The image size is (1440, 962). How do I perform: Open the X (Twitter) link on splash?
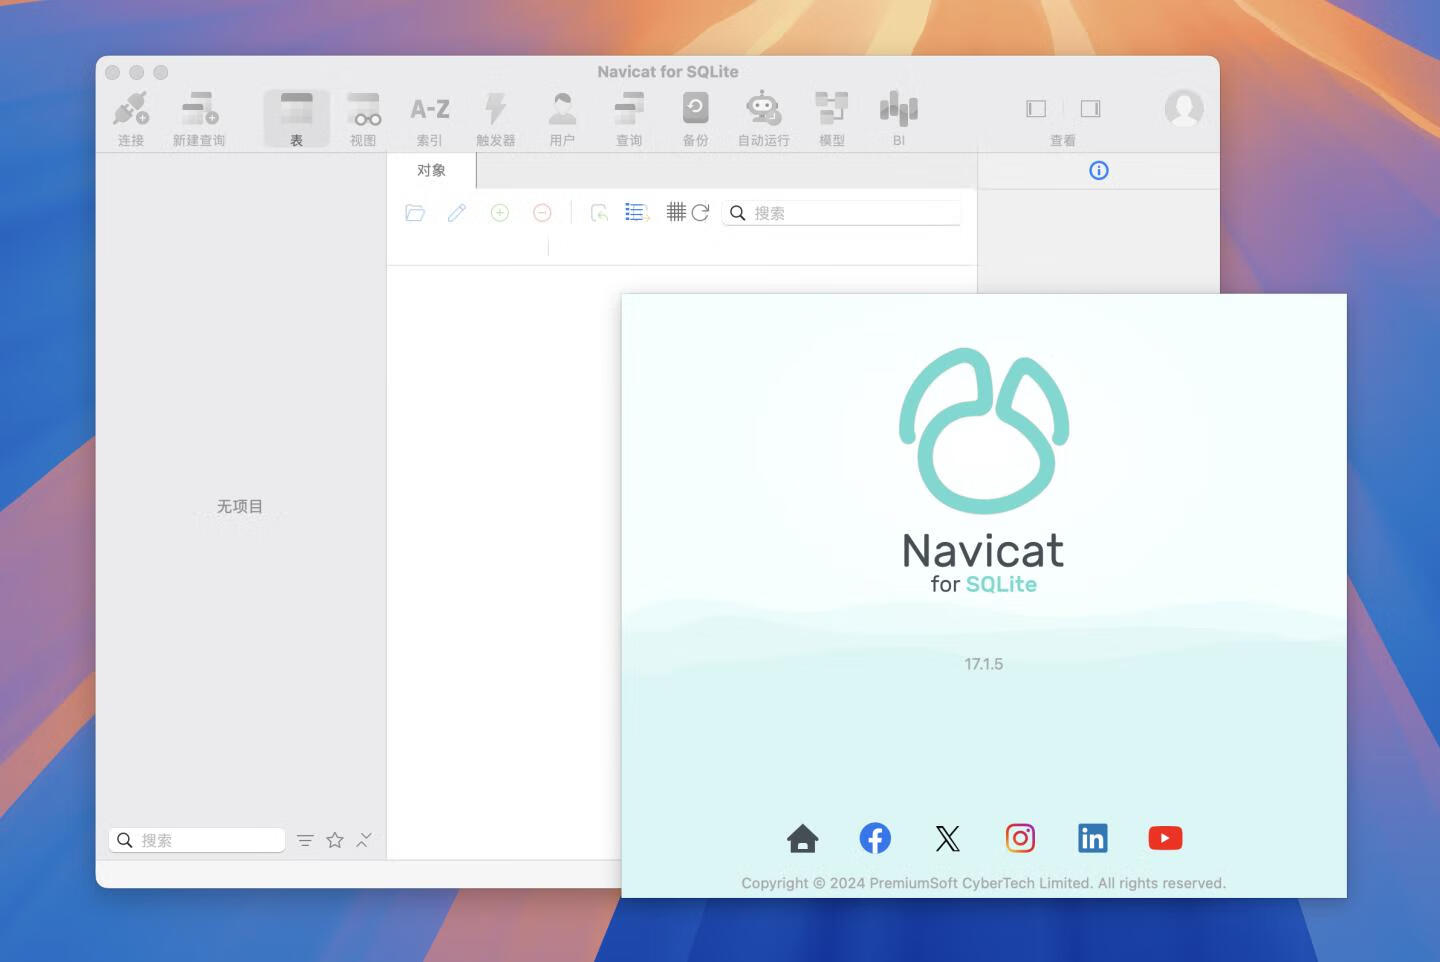click(947, 838)
